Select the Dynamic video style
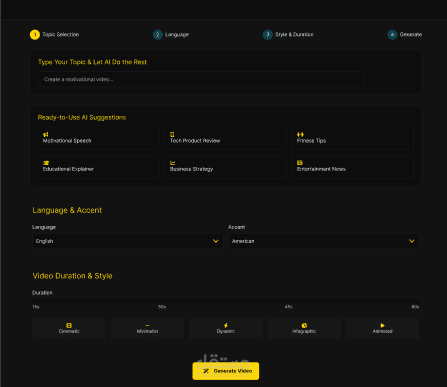Image resolution: width=447 pixels, height=387 pixels. tap(226, 328)
